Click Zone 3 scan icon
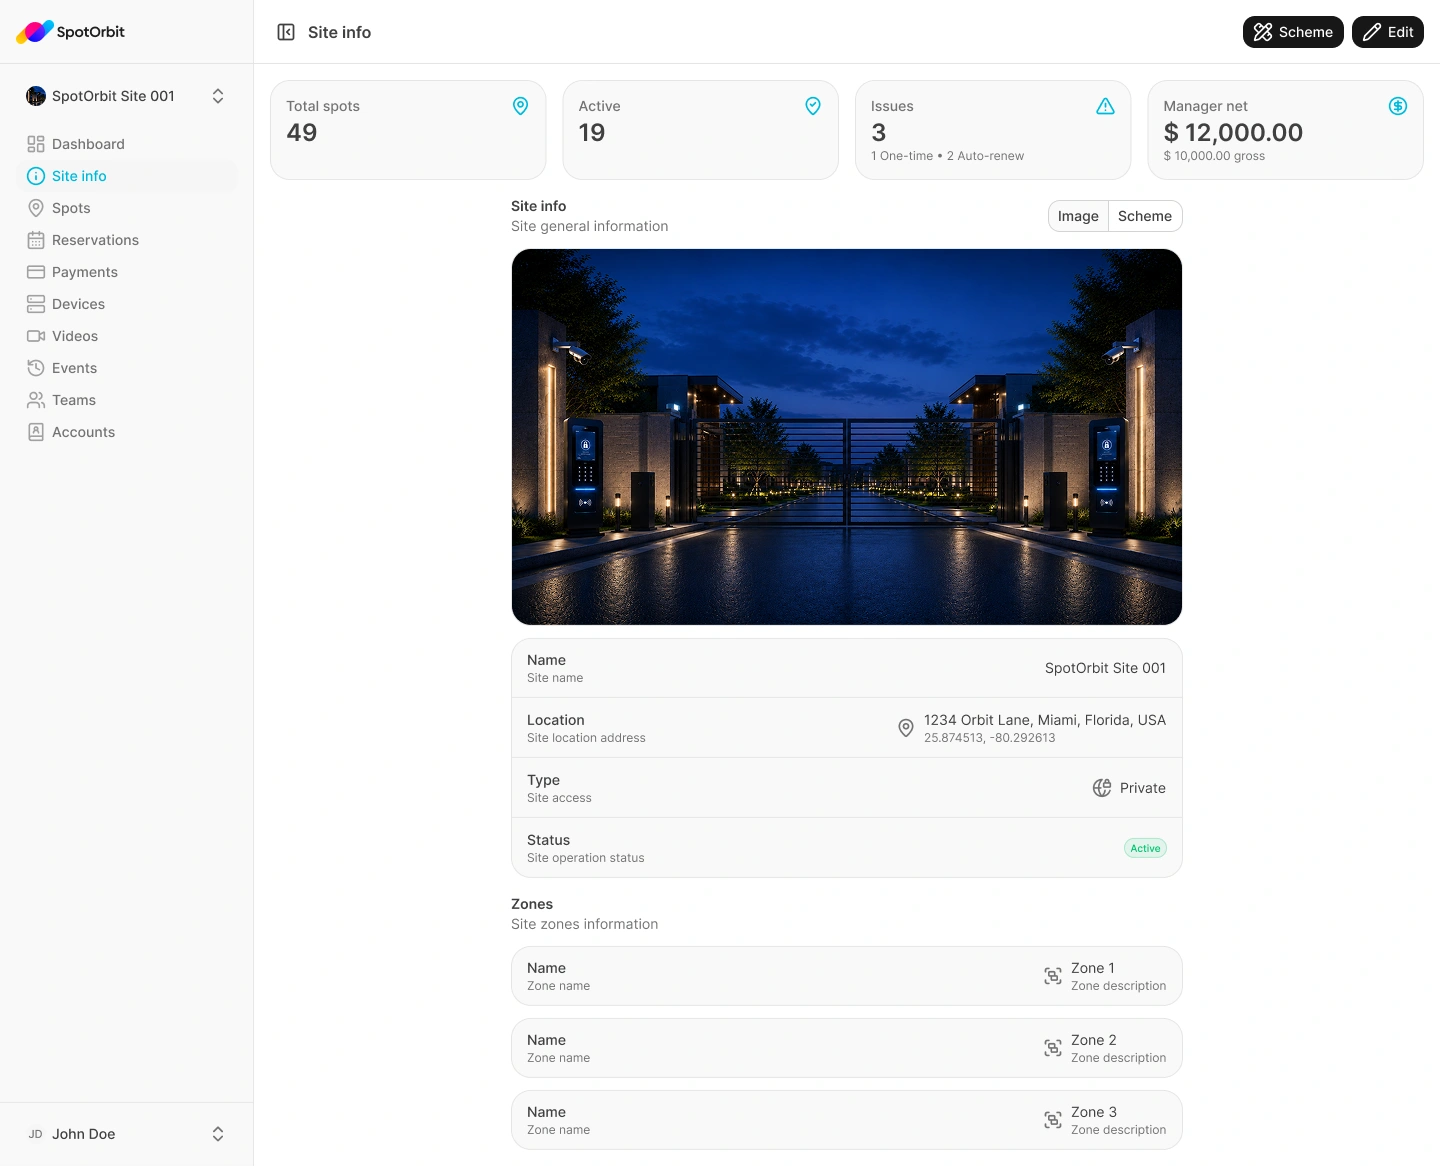The height and width of the screenshot is (1166, 1440). coord(1053,1120)
